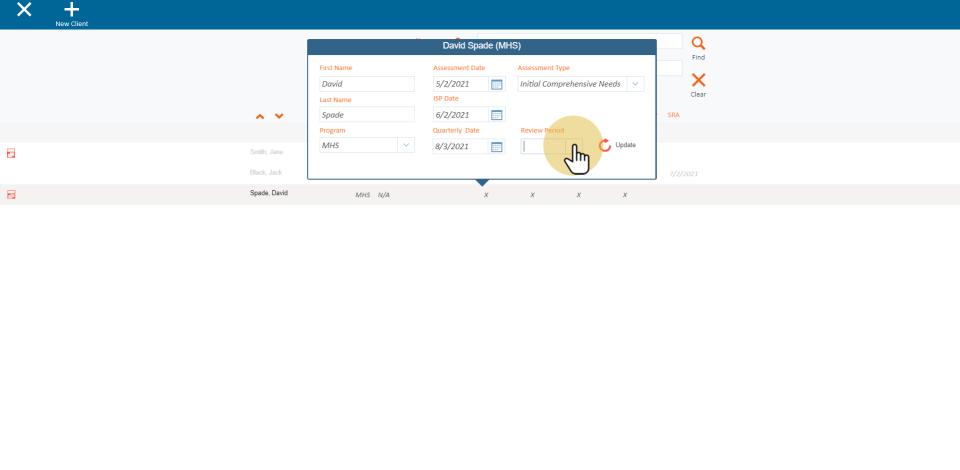Click the X close icon in top bar
Image resolution: width=960 pixels, height=470 pixels.
coord(24,10)
